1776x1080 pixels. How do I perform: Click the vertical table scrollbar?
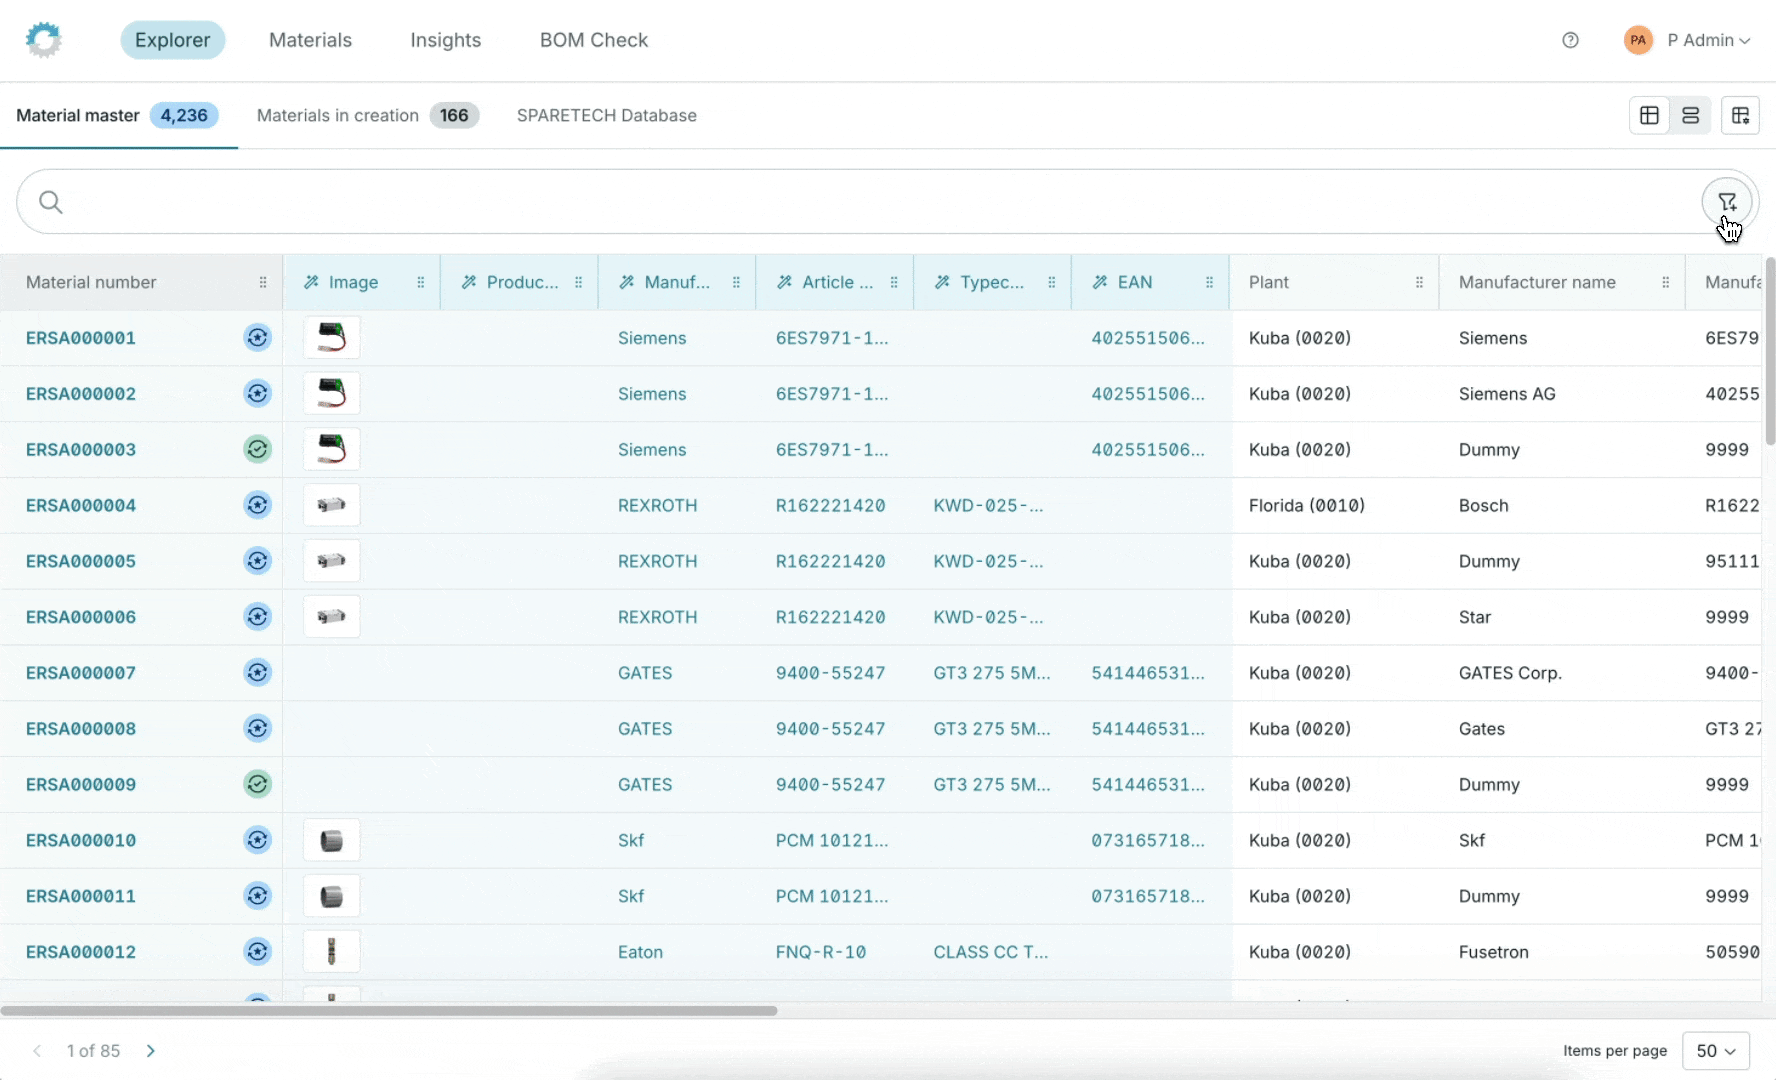(x=1770, y=350)
